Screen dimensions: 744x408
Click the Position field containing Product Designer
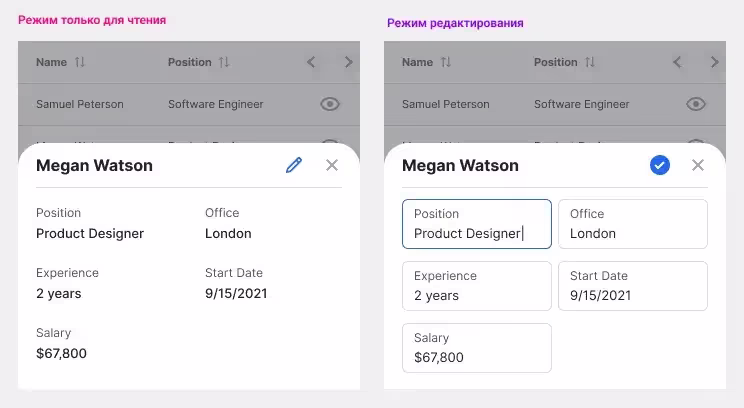tap(476, 224)
